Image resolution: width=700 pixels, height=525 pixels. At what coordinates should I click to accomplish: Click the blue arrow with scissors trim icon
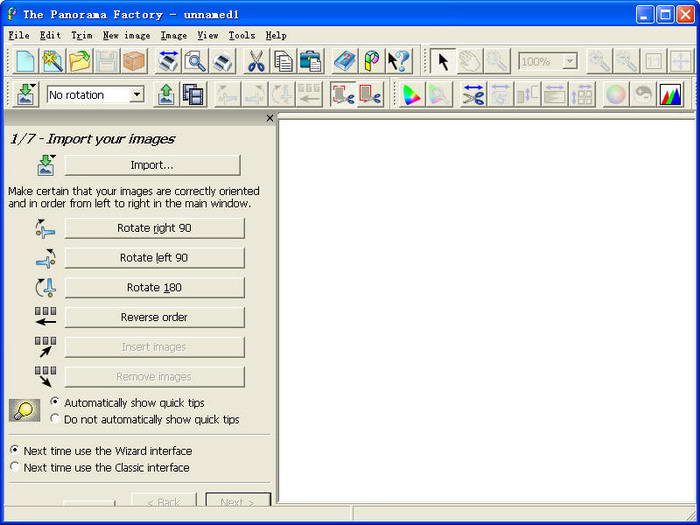click(x=473, y=95)
